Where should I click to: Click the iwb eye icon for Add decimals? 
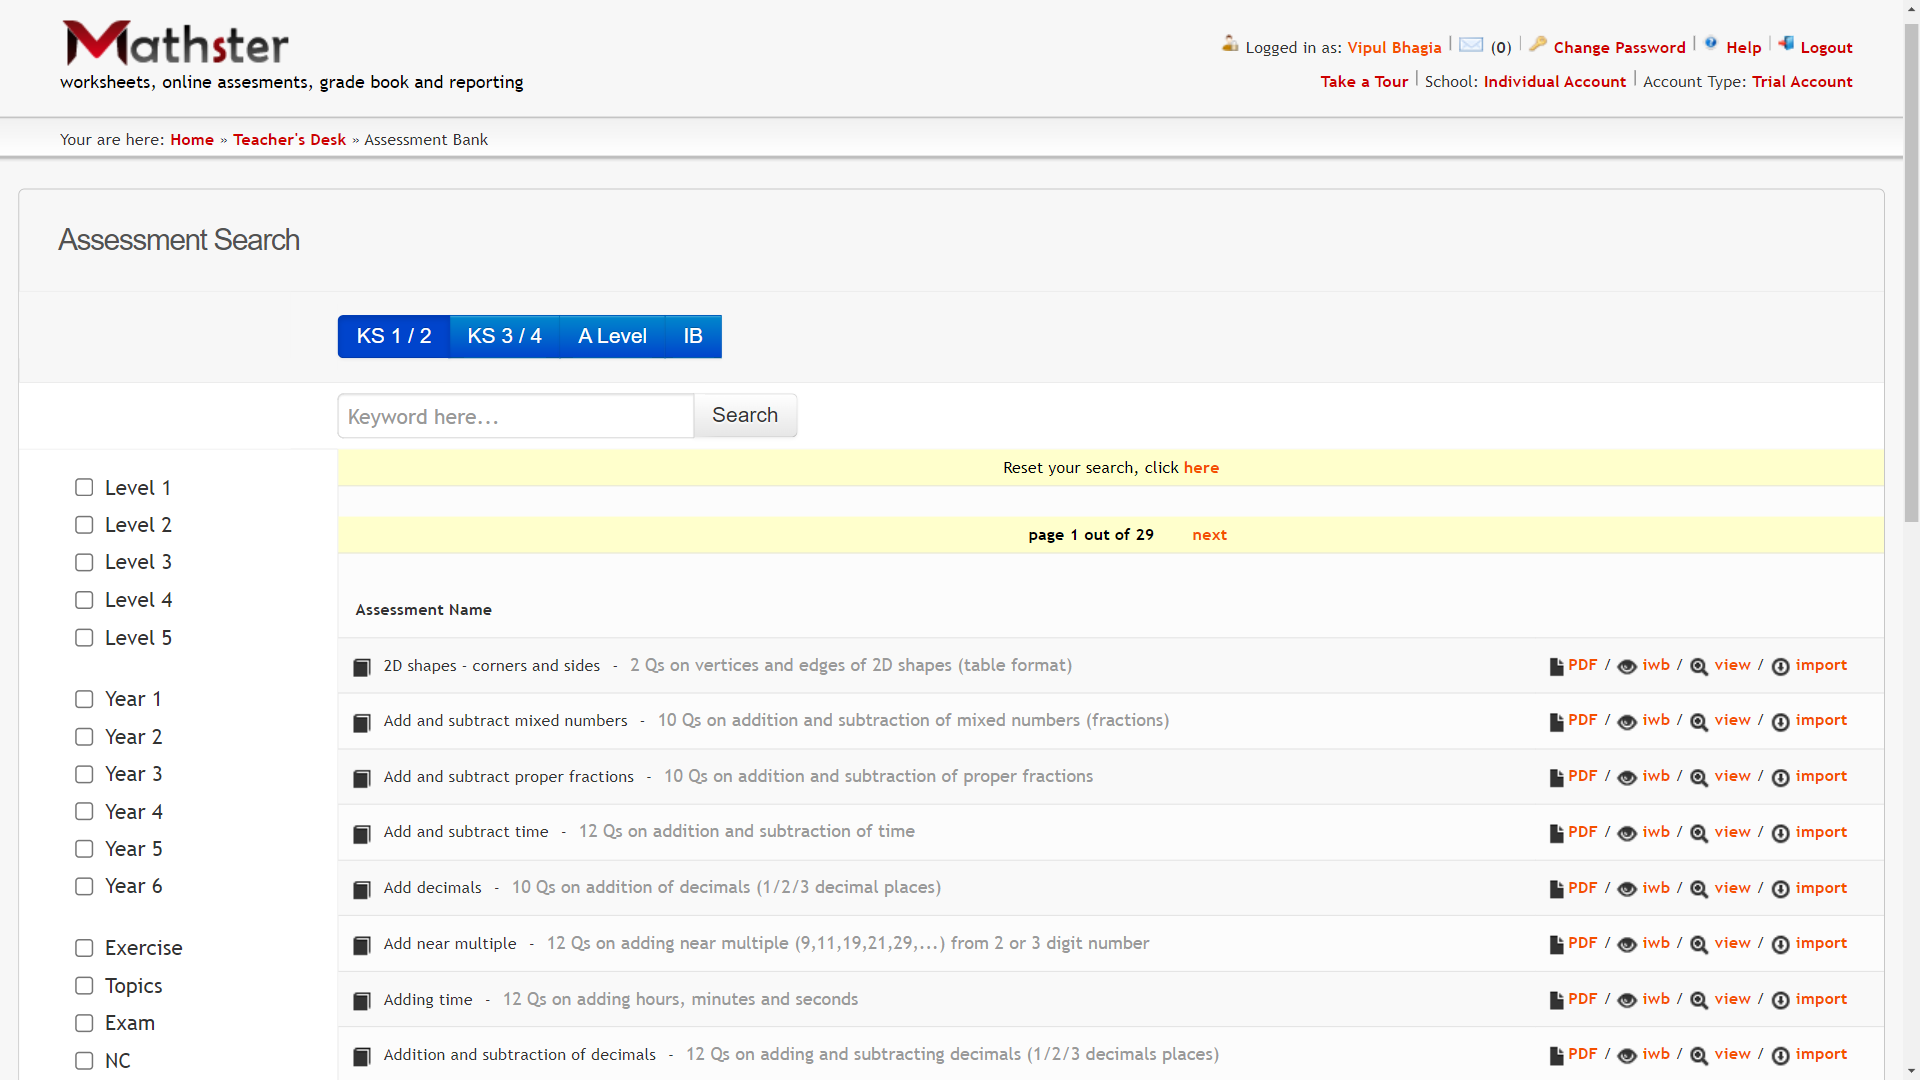coord(1627,889)
